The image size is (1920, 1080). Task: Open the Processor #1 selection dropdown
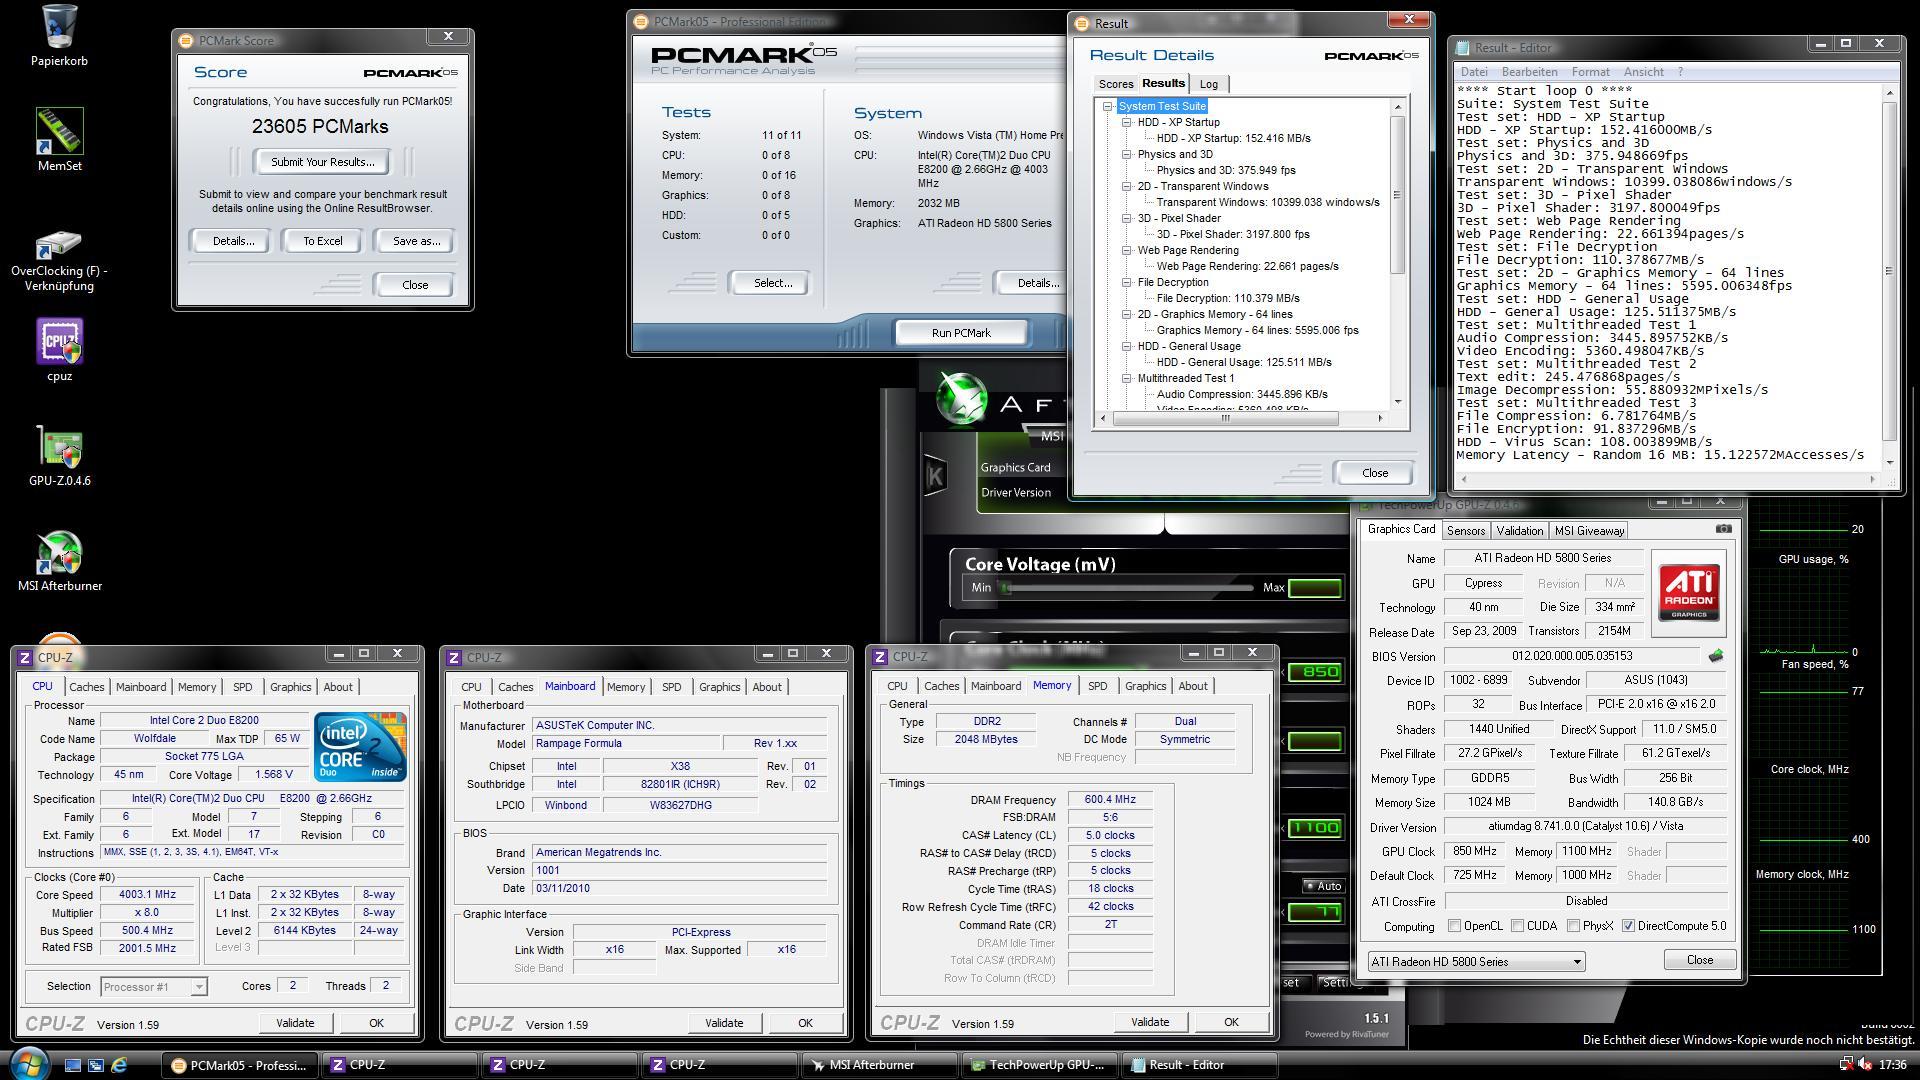pyautogui.click(x=154, y=986)
